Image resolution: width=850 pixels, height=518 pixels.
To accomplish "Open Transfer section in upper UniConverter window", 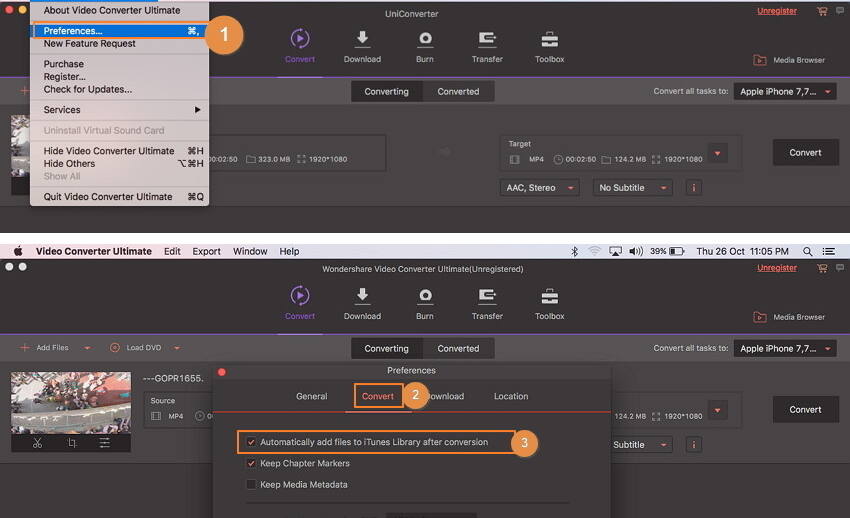I will point(487,46).
